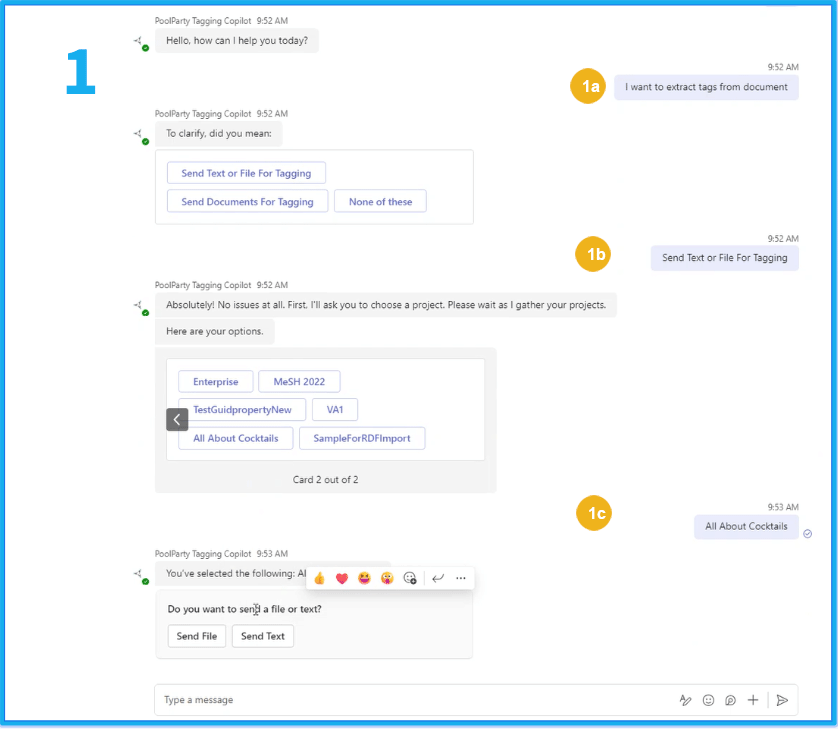Pick the MeSH 2022 project
Image resolution: width=838 pixels, height=729 pixels.
coord(299,382)
